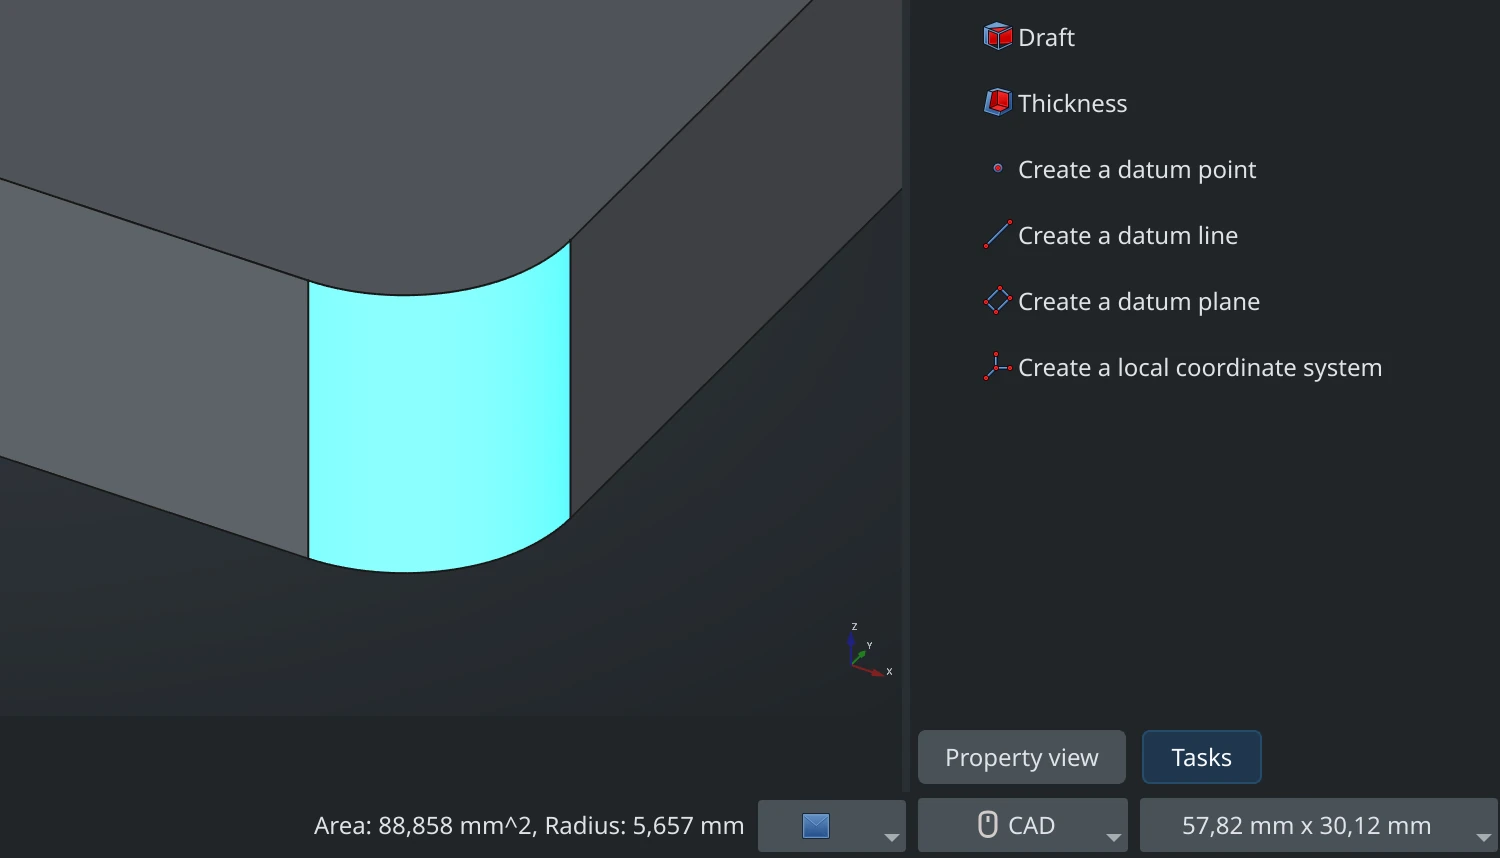
Task: Click the Area and Radius status text
Action: pyautogui.click(x=529, y=826)
